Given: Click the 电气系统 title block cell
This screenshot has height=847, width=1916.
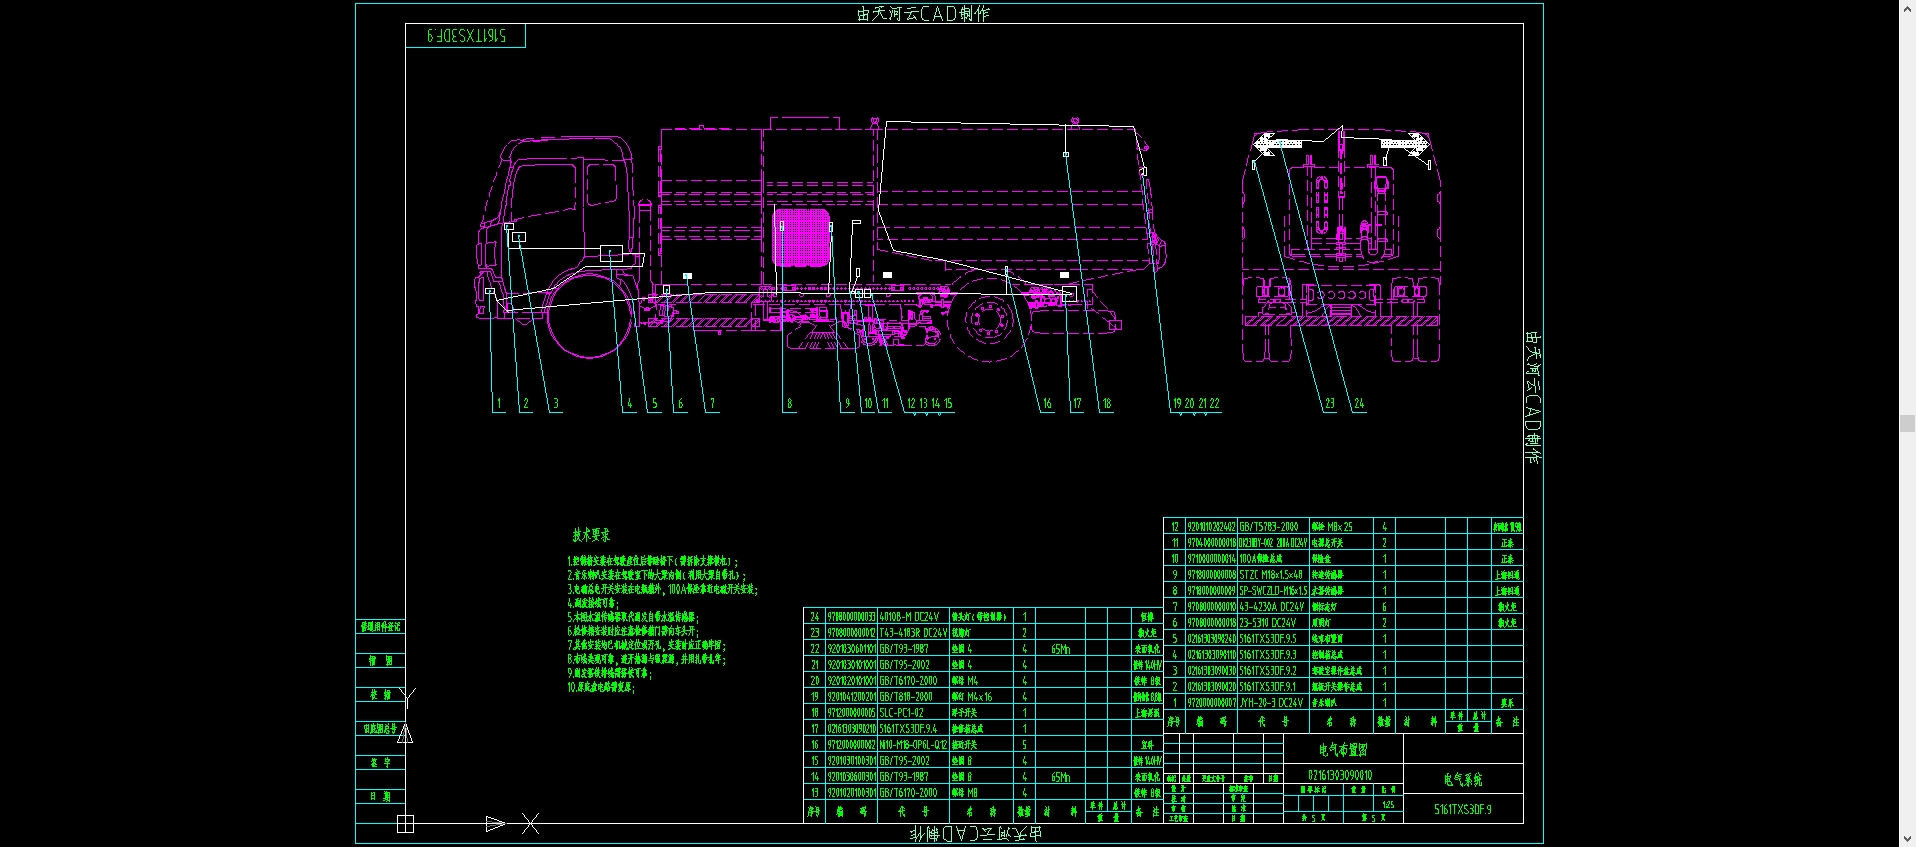Looking at the screenshot, I should click(1463, 779).
